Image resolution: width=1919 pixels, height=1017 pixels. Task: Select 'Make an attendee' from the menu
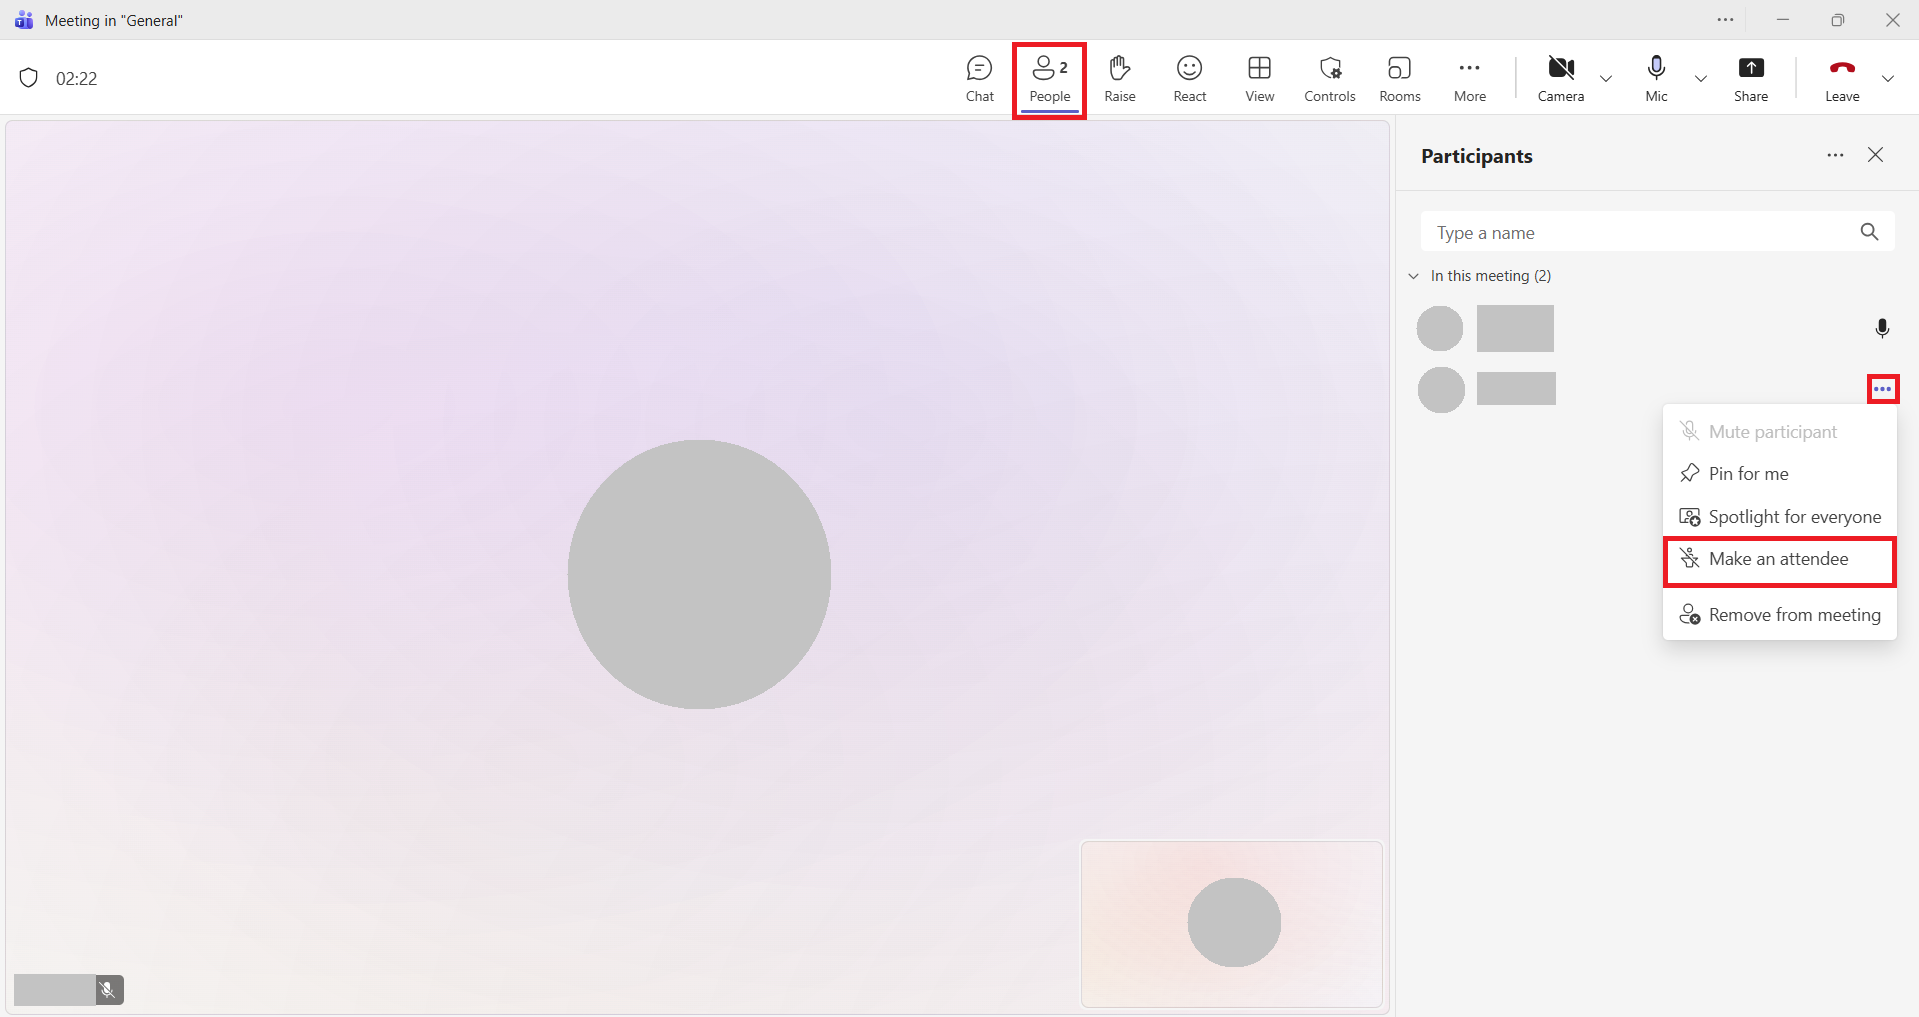click(1778, 559)
